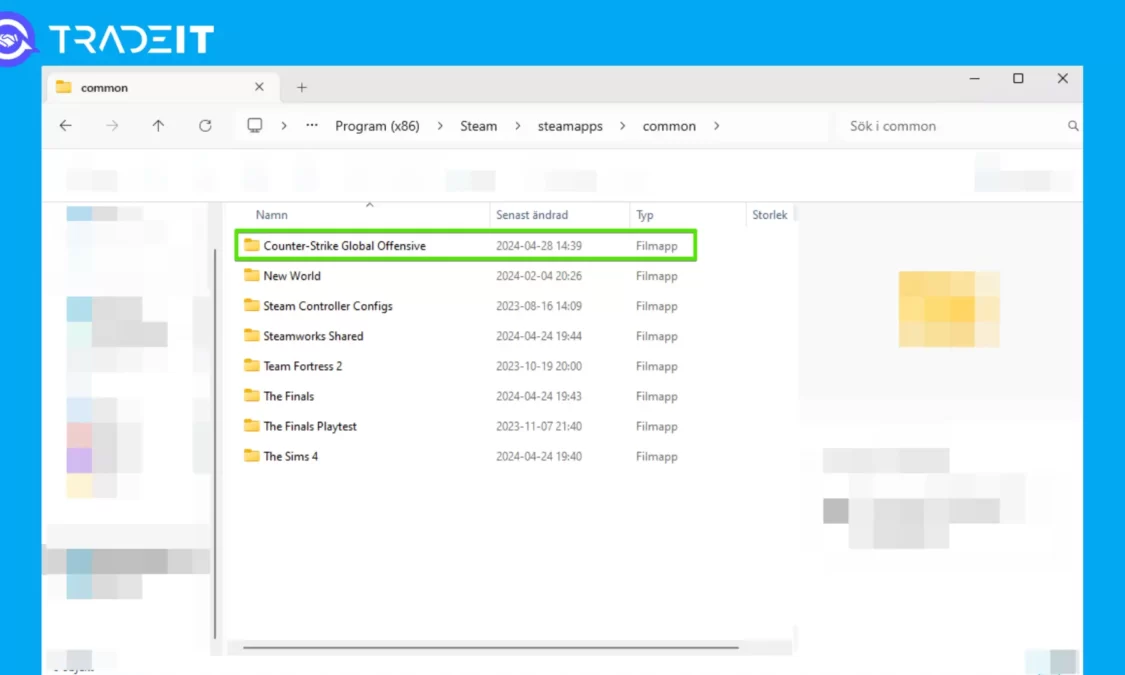The width and height of the screenshot is (1125, 675).
Task: Select Team Fortress 2 folder name
Action: coord(303,366)
